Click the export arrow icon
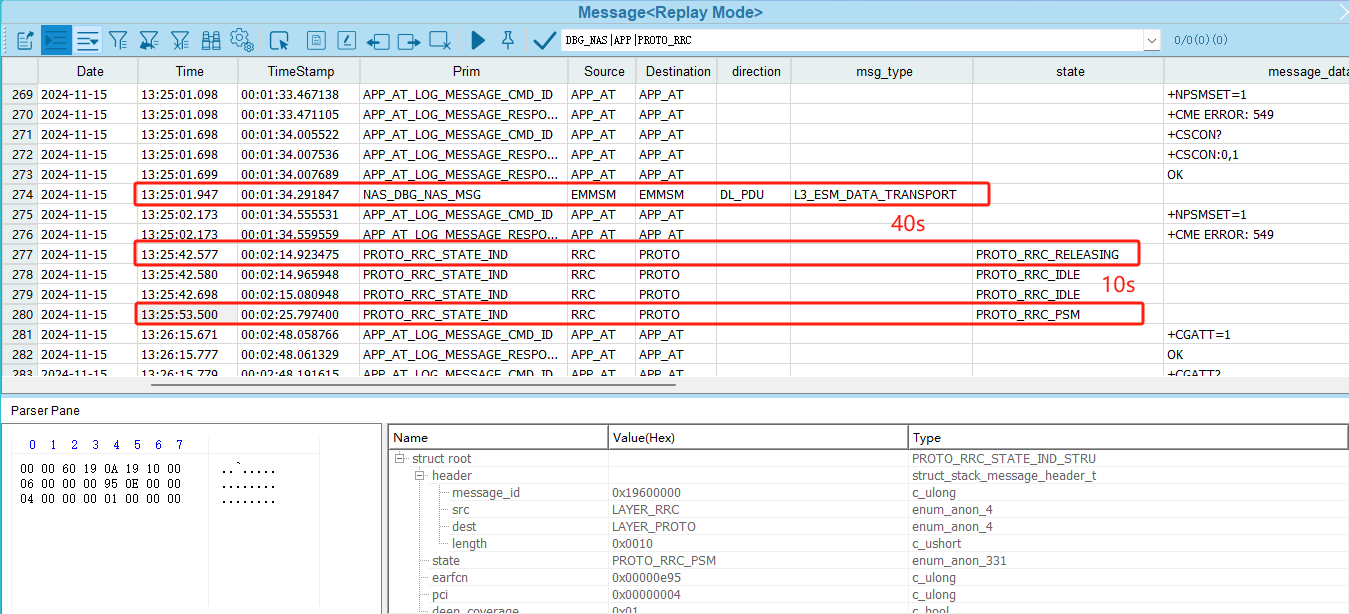This screenshot has height=614, width=1349. pos(409,40)
